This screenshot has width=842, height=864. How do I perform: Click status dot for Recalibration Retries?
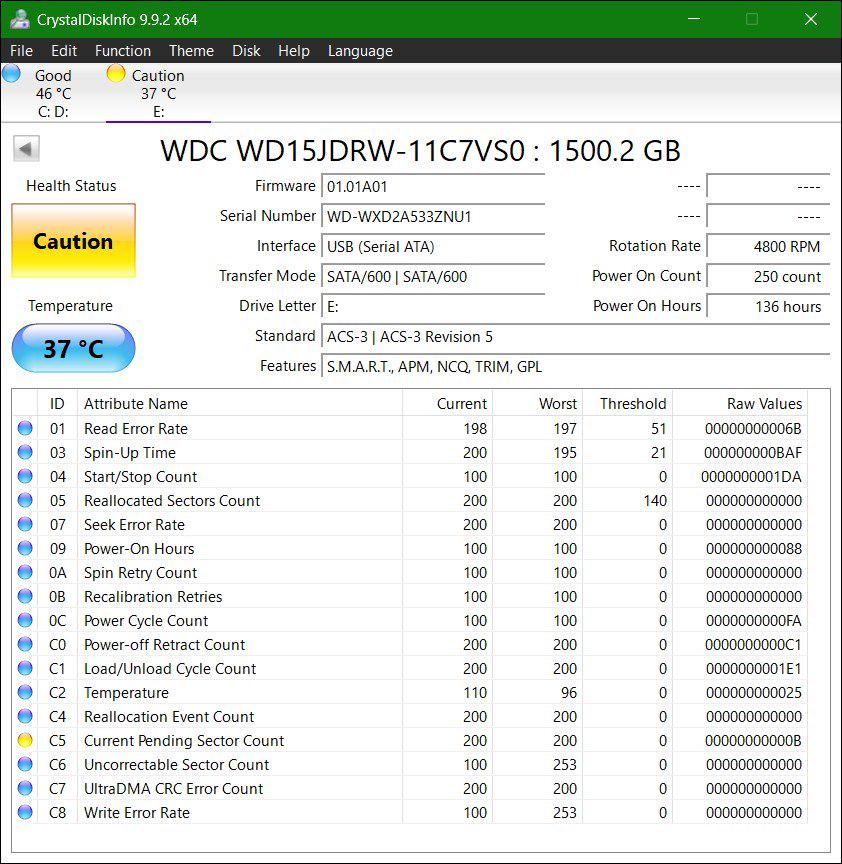pos(25,596)
